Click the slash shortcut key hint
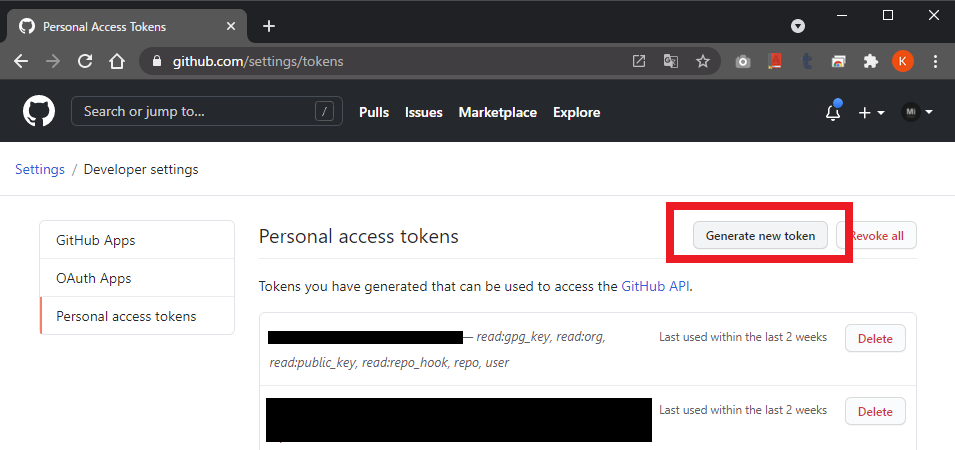 tap(325, 111)
